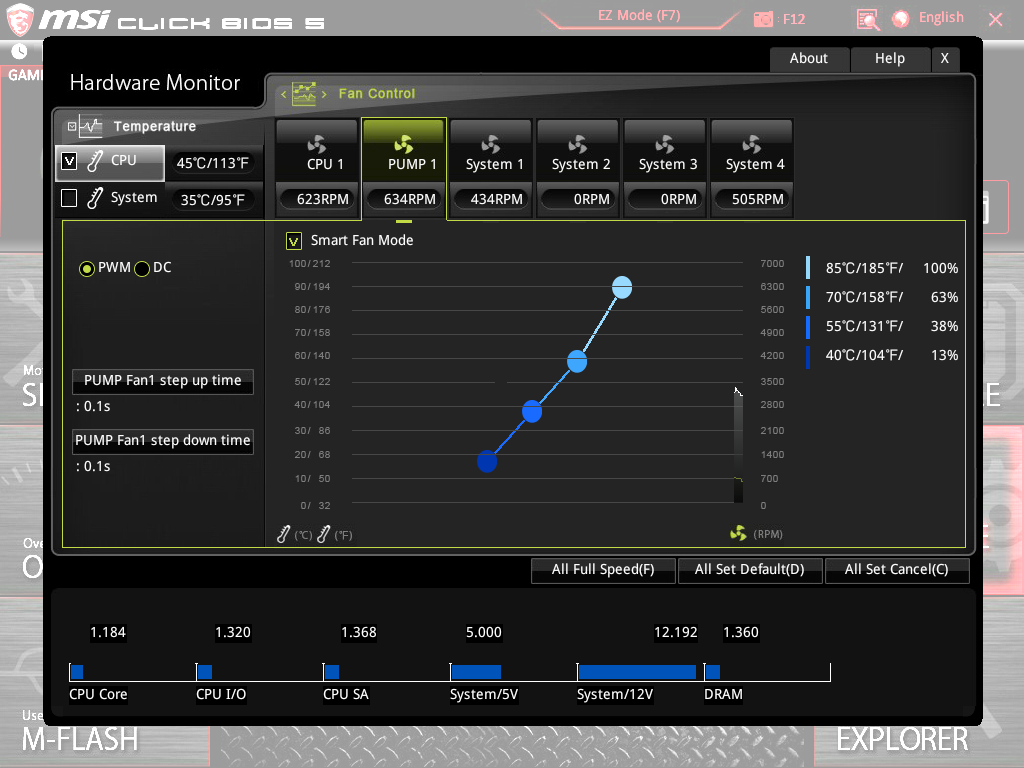Click the System/5V voltage bar

click(476, 672)
